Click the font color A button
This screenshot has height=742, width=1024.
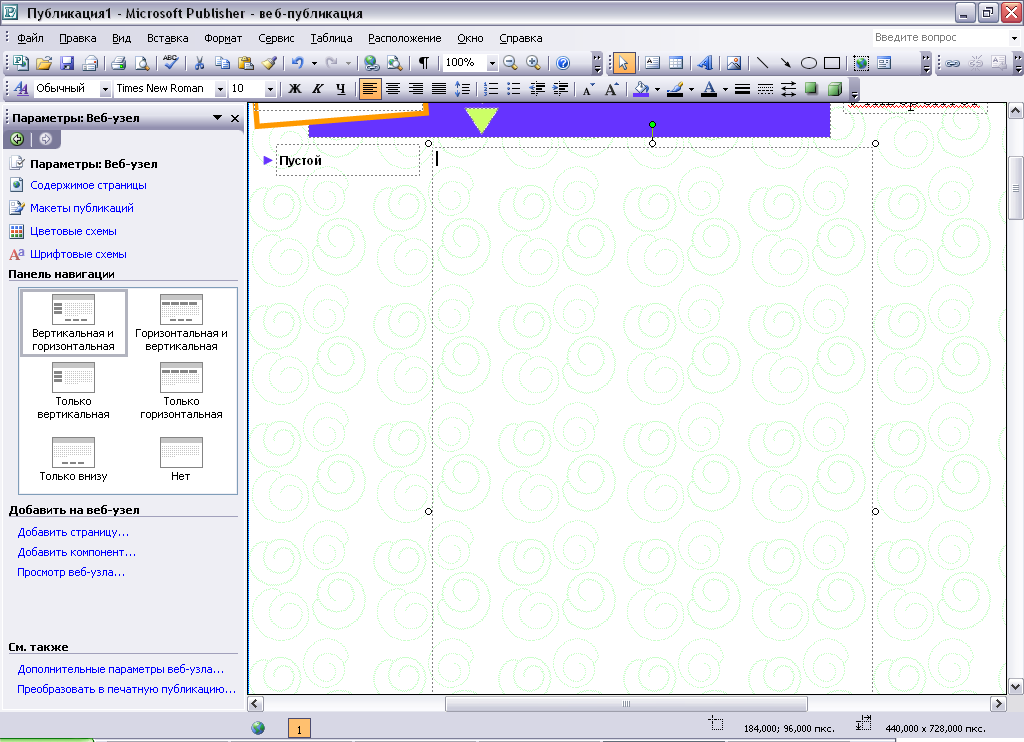[709, 89]
